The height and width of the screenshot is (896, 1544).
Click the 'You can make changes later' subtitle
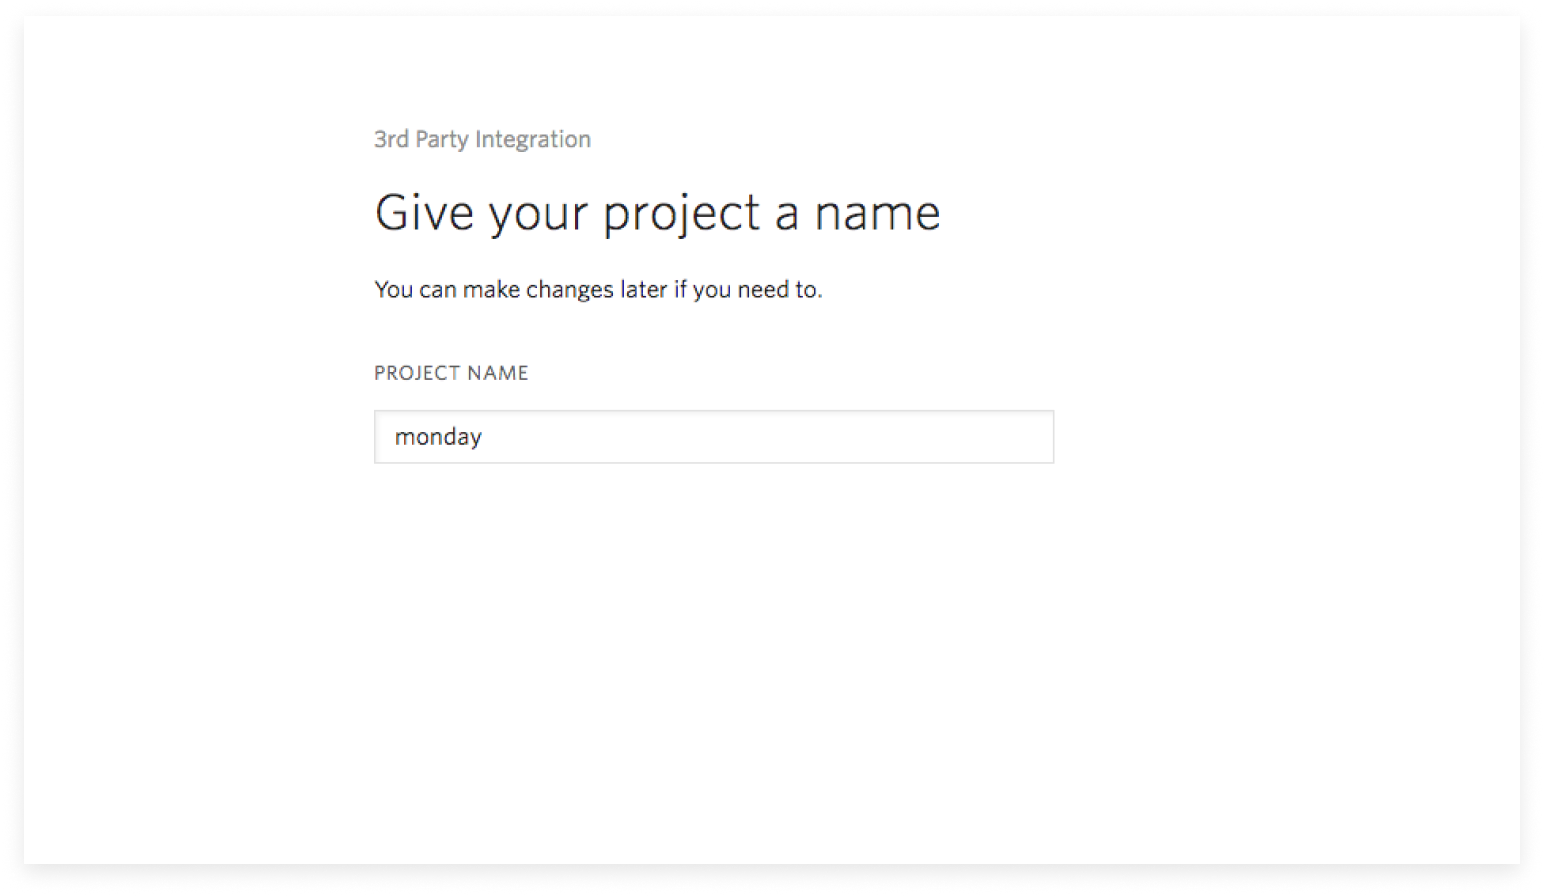pyautogui.click(x=598, y=290)
